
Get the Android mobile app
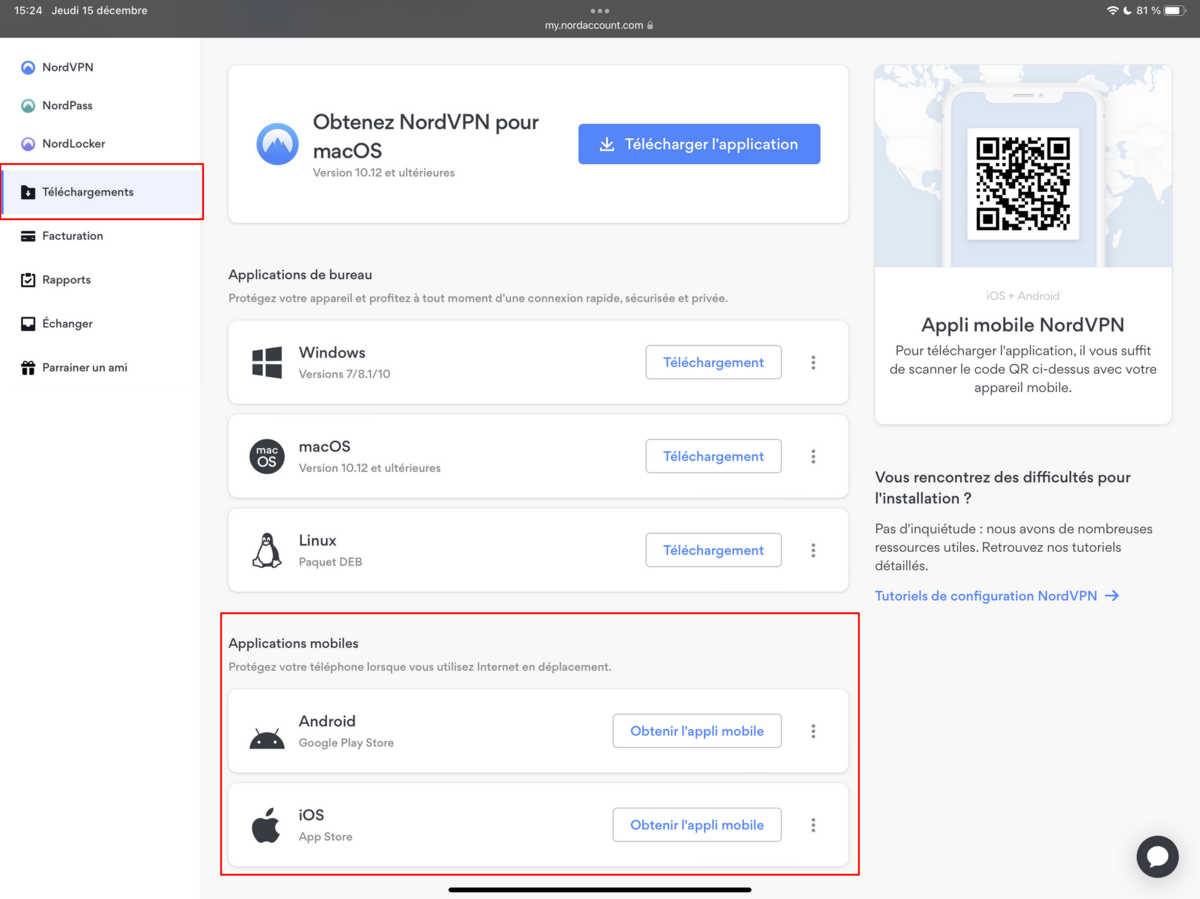click(x=697, y=731)
